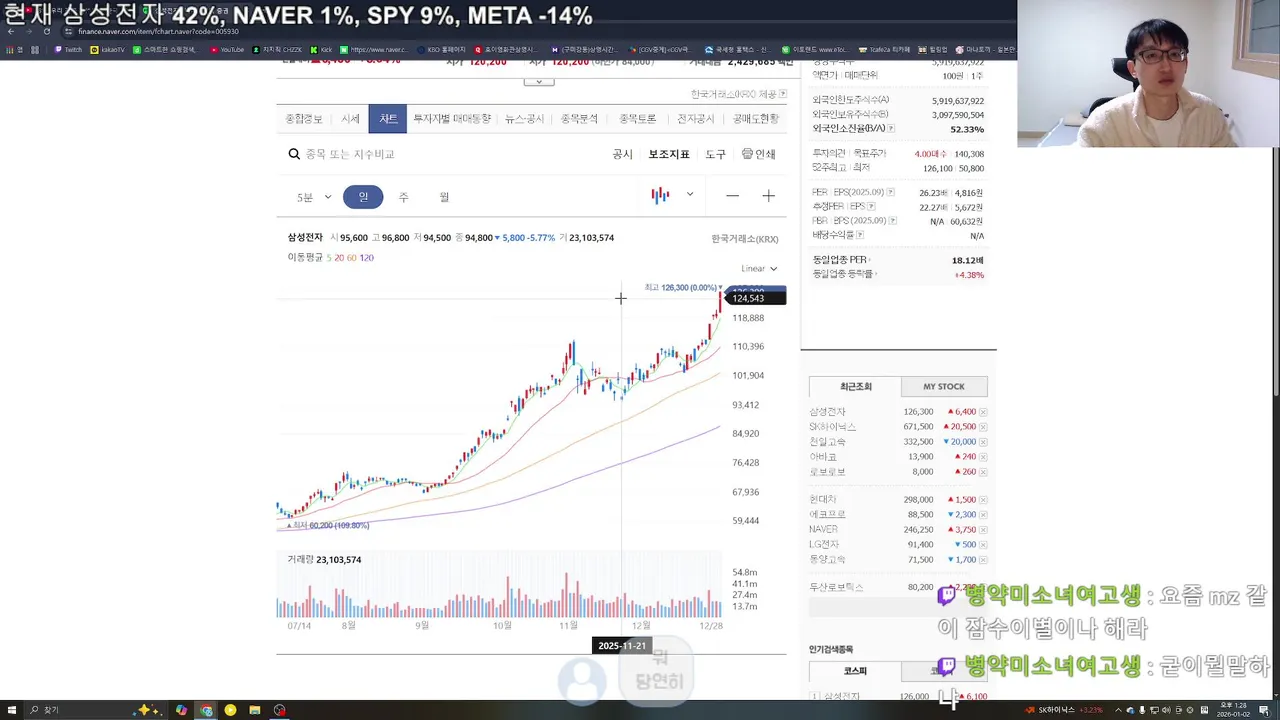Screen dimensions: 1280x720
Task: Open 천일고속 stock link
Action: (828, 442)
